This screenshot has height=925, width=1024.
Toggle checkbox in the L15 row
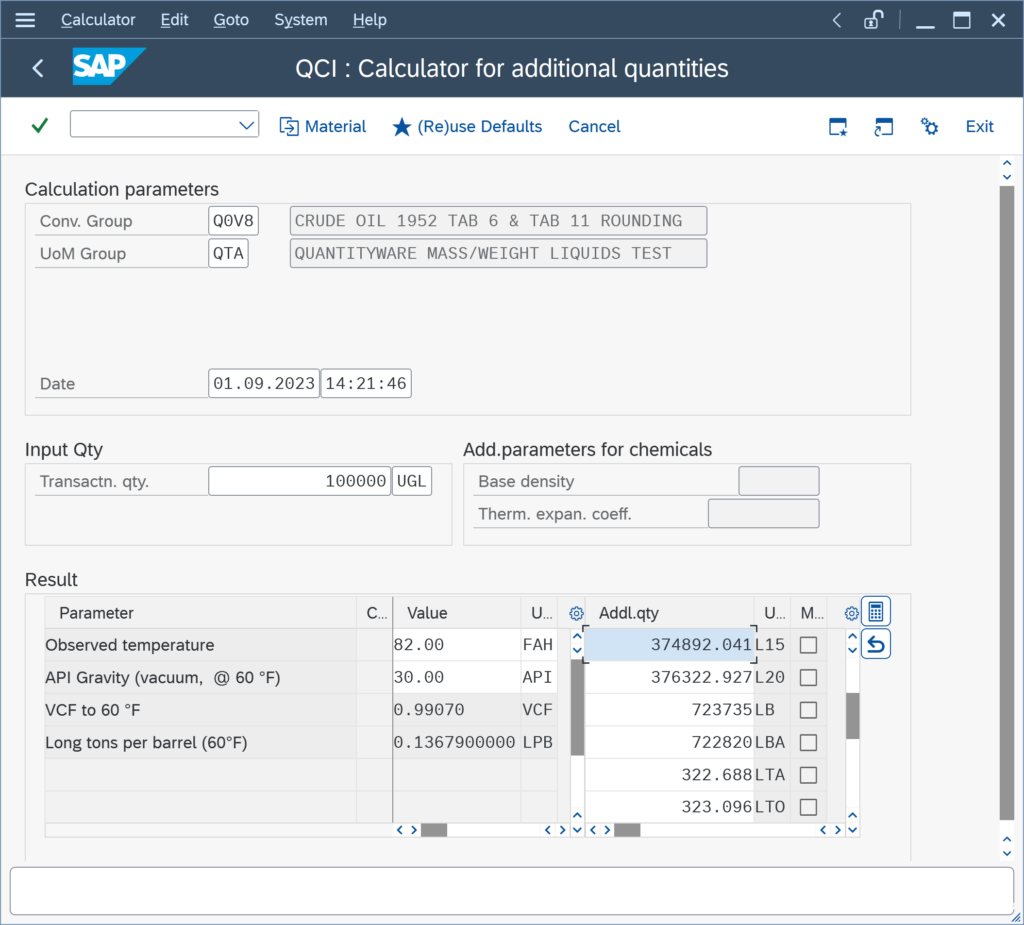[808, 645]
